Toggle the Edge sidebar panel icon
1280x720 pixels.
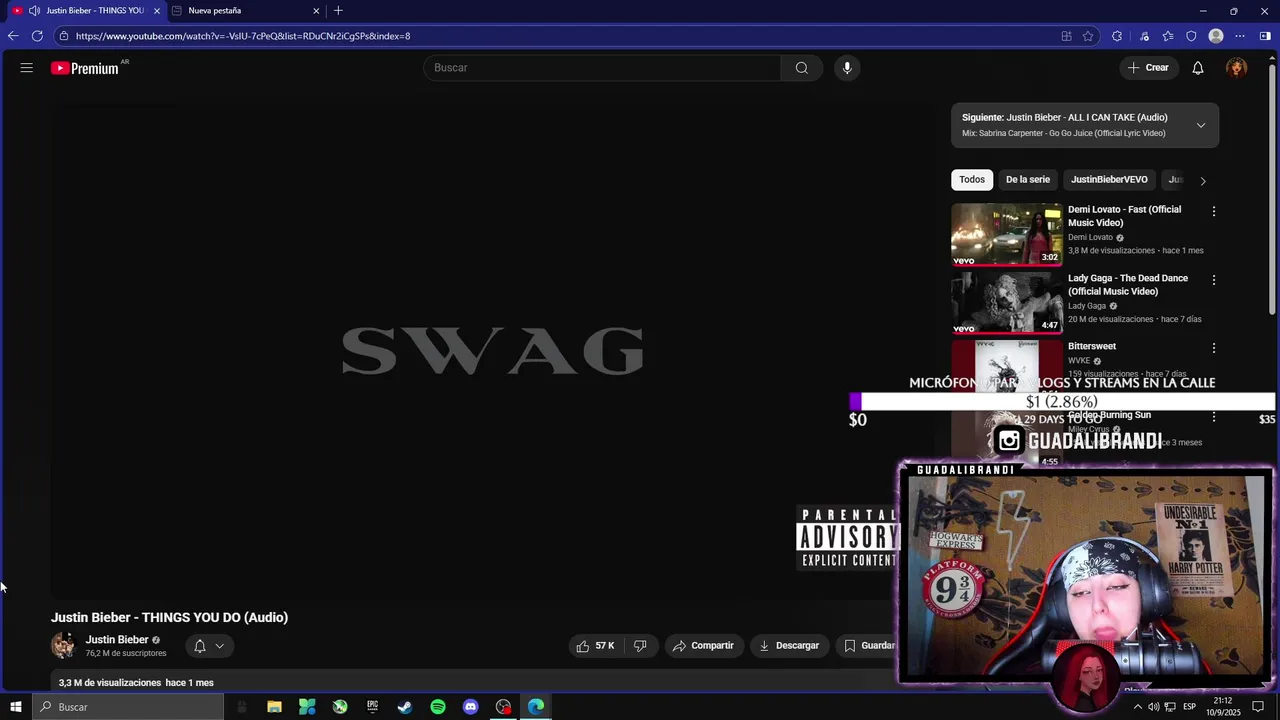point(1265,36)
